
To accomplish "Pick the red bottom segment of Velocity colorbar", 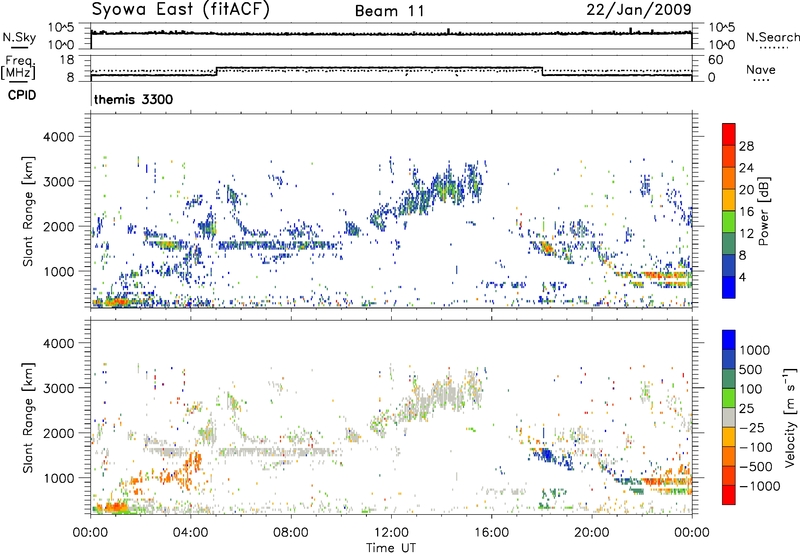I will pos(729,495).
